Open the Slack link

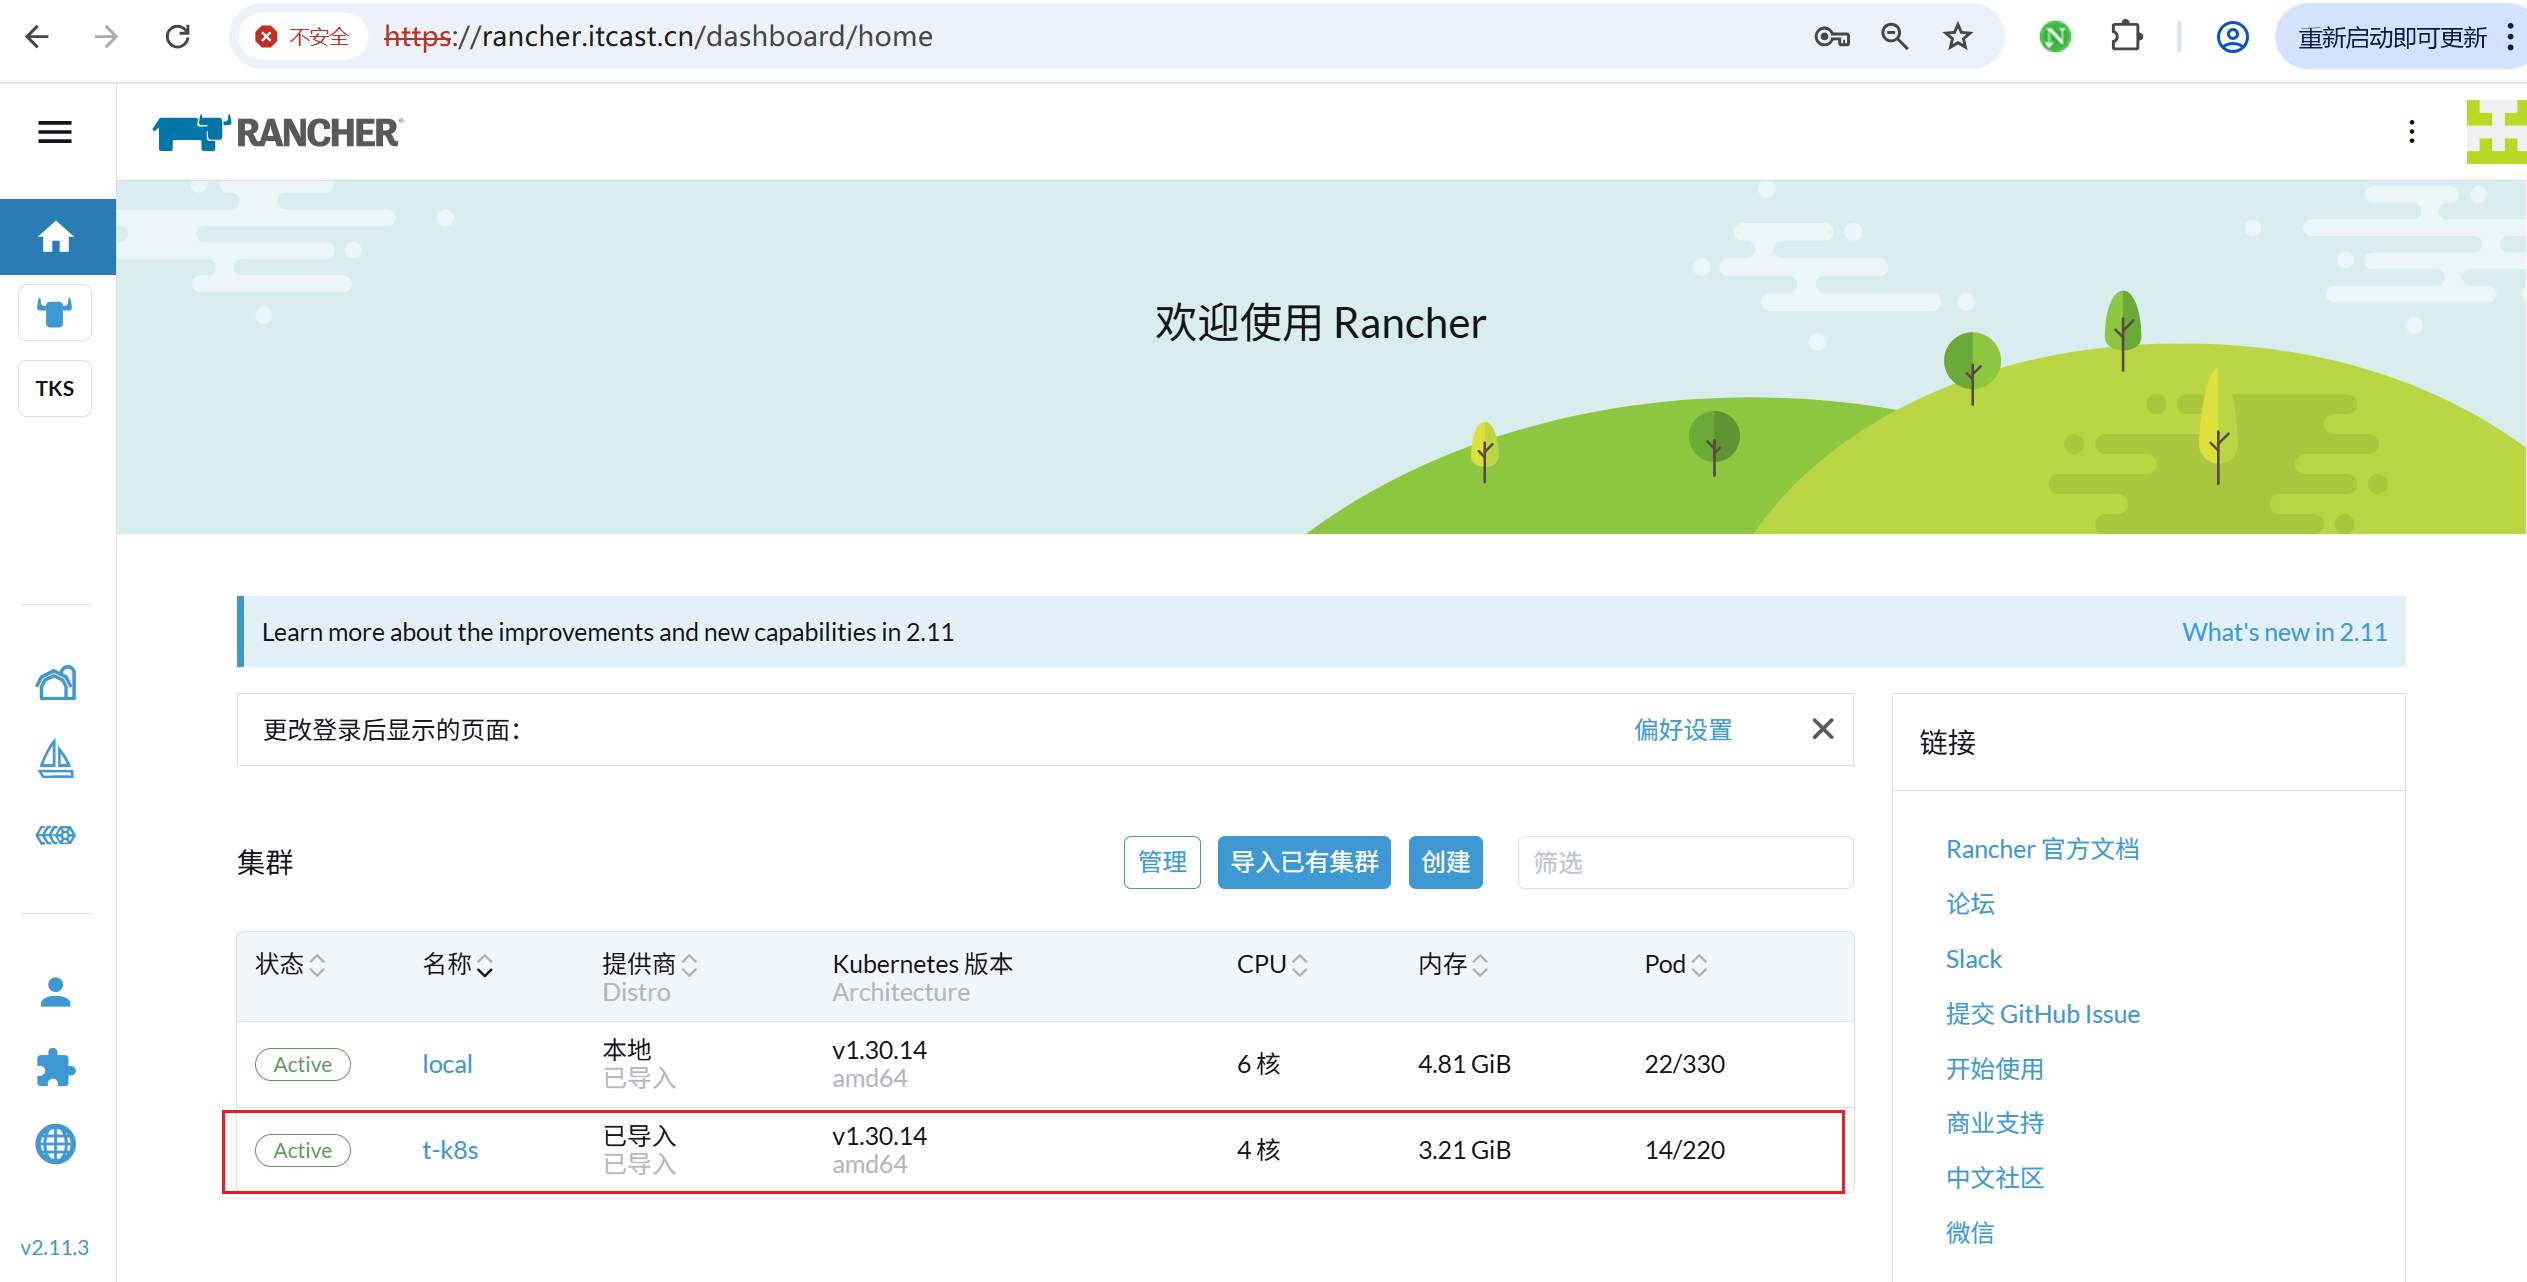coord(1973,959)
